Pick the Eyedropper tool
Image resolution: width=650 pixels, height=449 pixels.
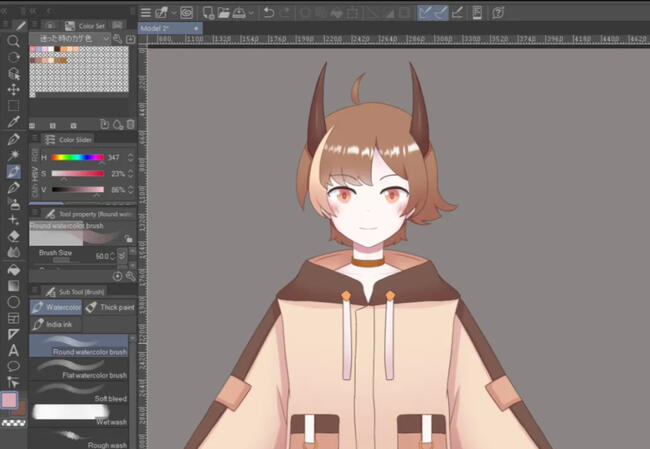(x=13, y=122)
